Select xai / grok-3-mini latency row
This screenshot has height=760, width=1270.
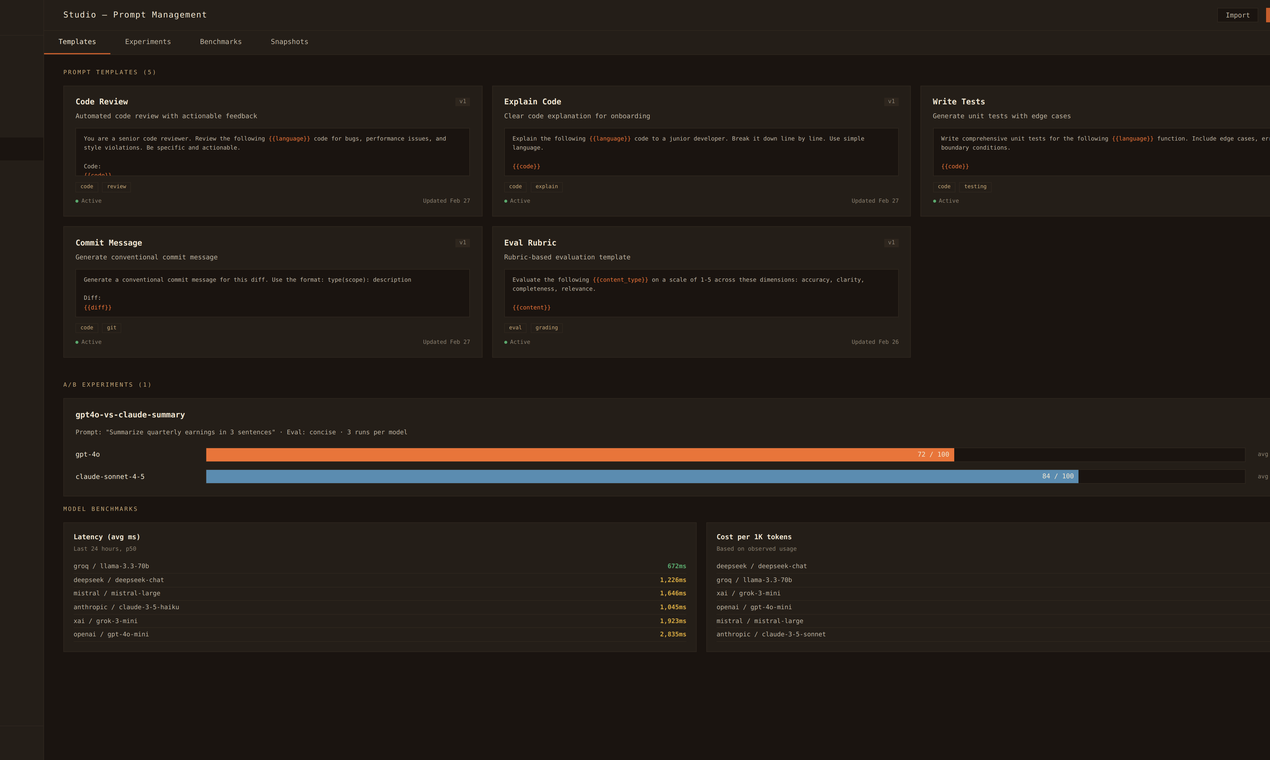pyautogui.click(x=380, y=621)
